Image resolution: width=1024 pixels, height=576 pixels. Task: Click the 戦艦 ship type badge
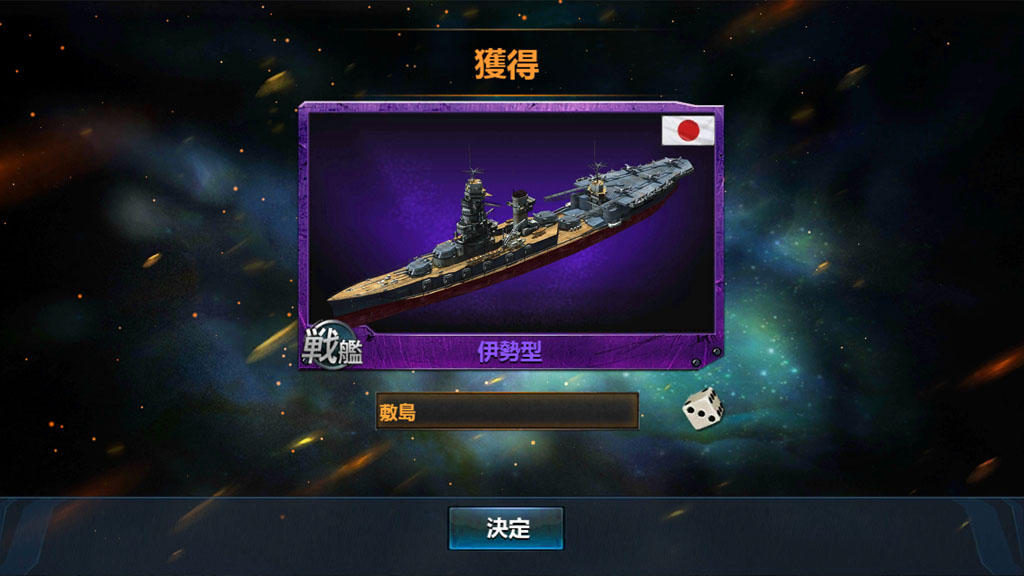pyautogui.click(x=332, y=347)
